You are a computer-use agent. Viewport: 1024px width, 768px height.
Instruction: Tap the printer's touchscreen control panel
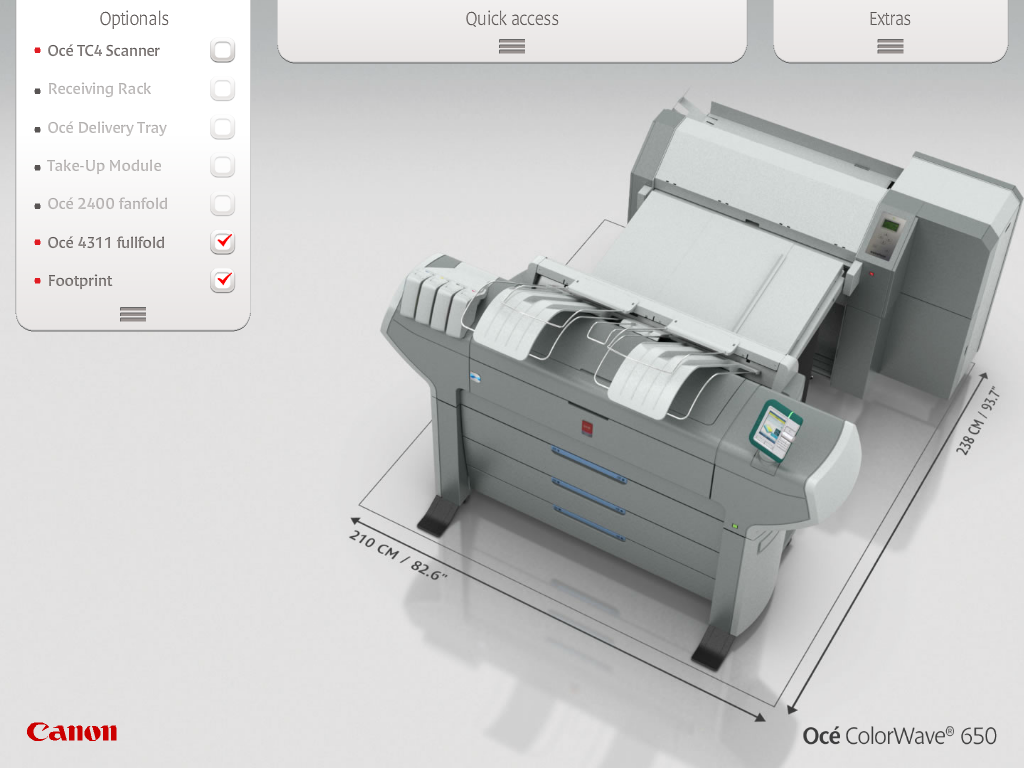click(775, 431)
